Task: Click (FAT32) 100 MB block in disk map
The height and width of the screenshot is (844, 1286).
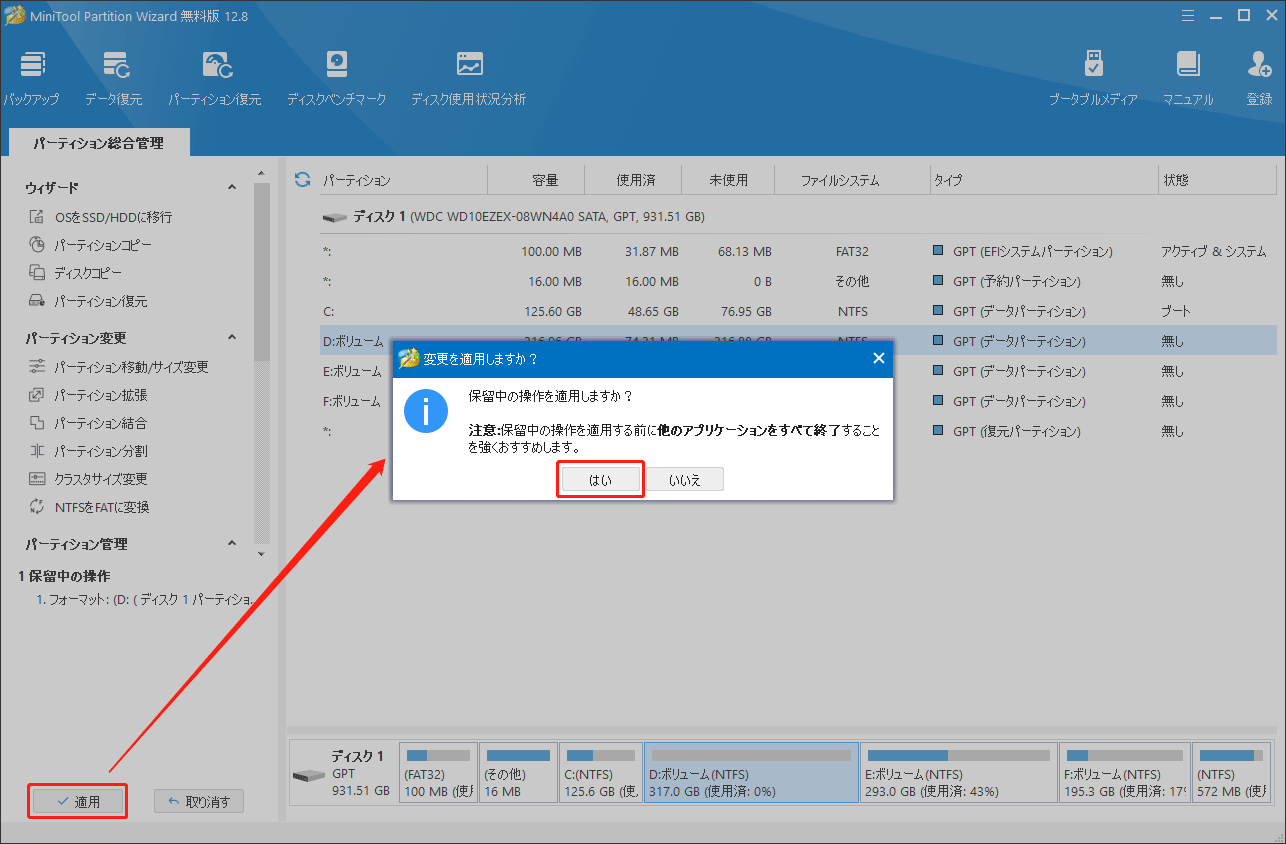Action: [x=438, y=772]
